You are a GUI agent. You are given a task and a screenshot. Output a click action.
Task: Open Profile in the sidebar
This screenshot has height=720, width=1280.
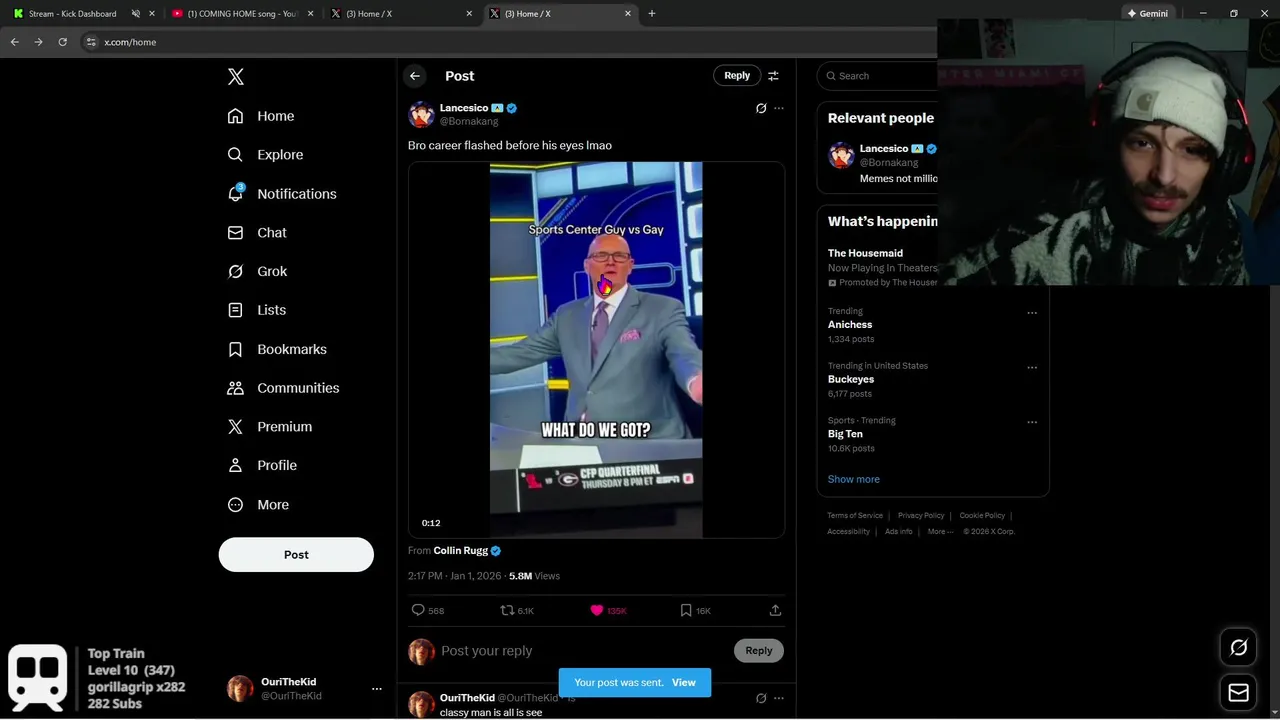(262, 465)
